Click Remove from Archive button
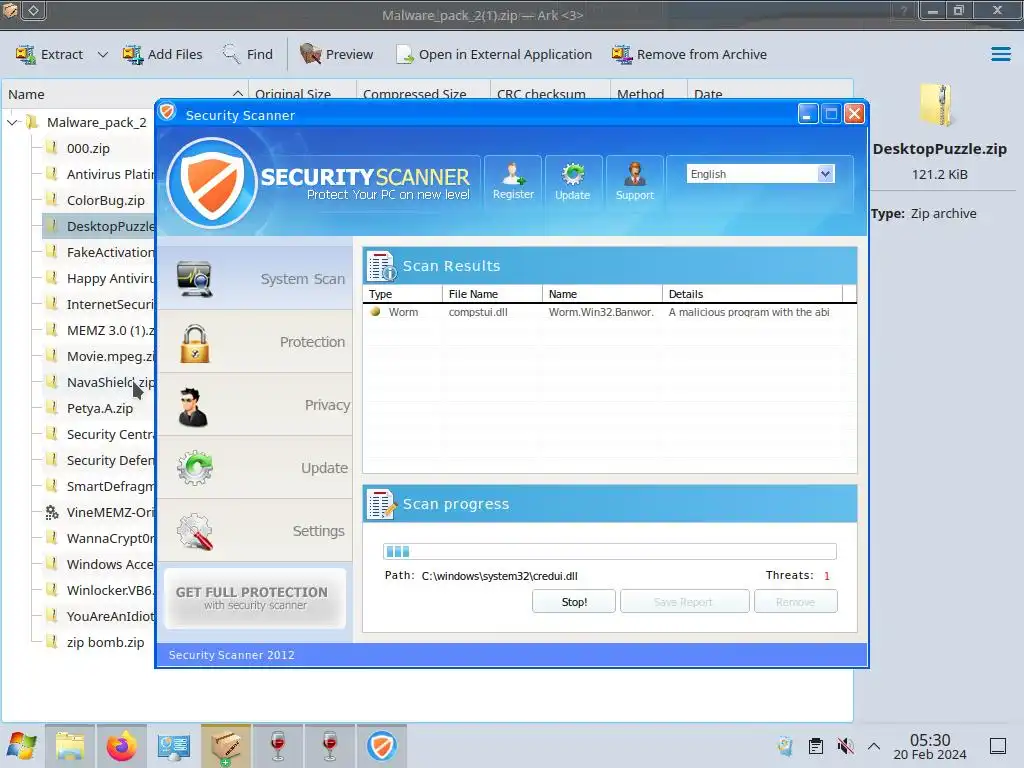This screenshot has height=768, width=1024. coord(689,54)
